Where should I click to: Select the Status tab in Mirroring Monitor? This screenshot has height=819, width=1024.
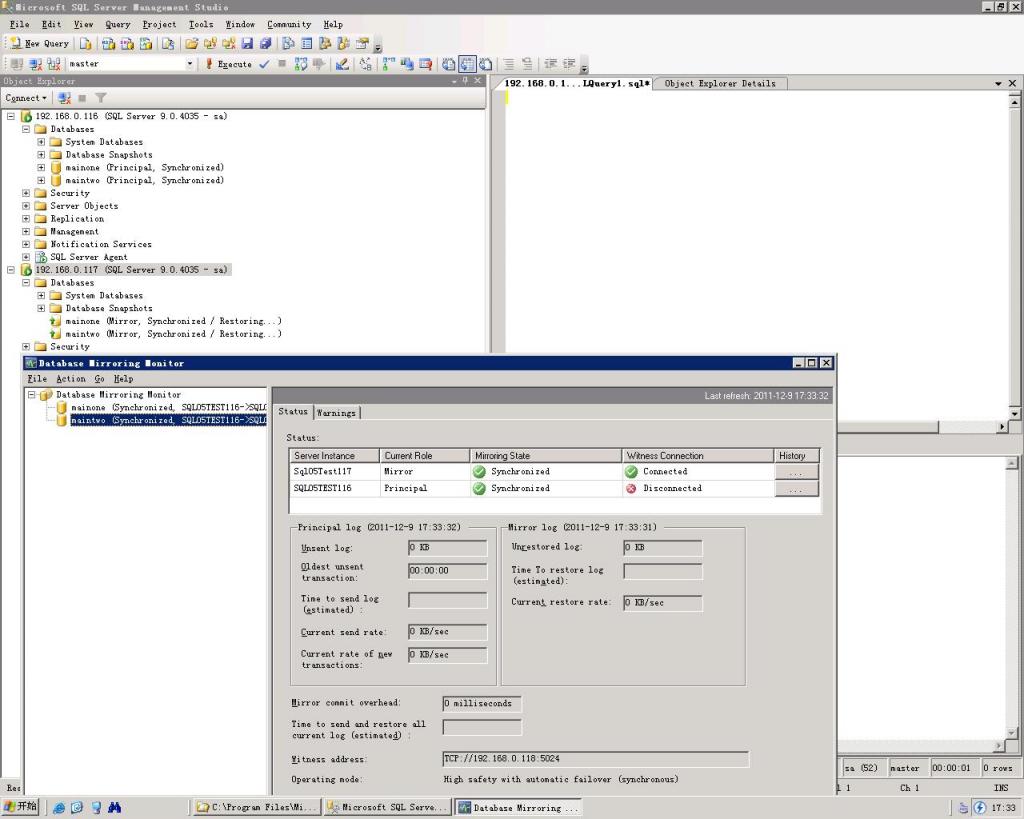[x=293, y=411]
